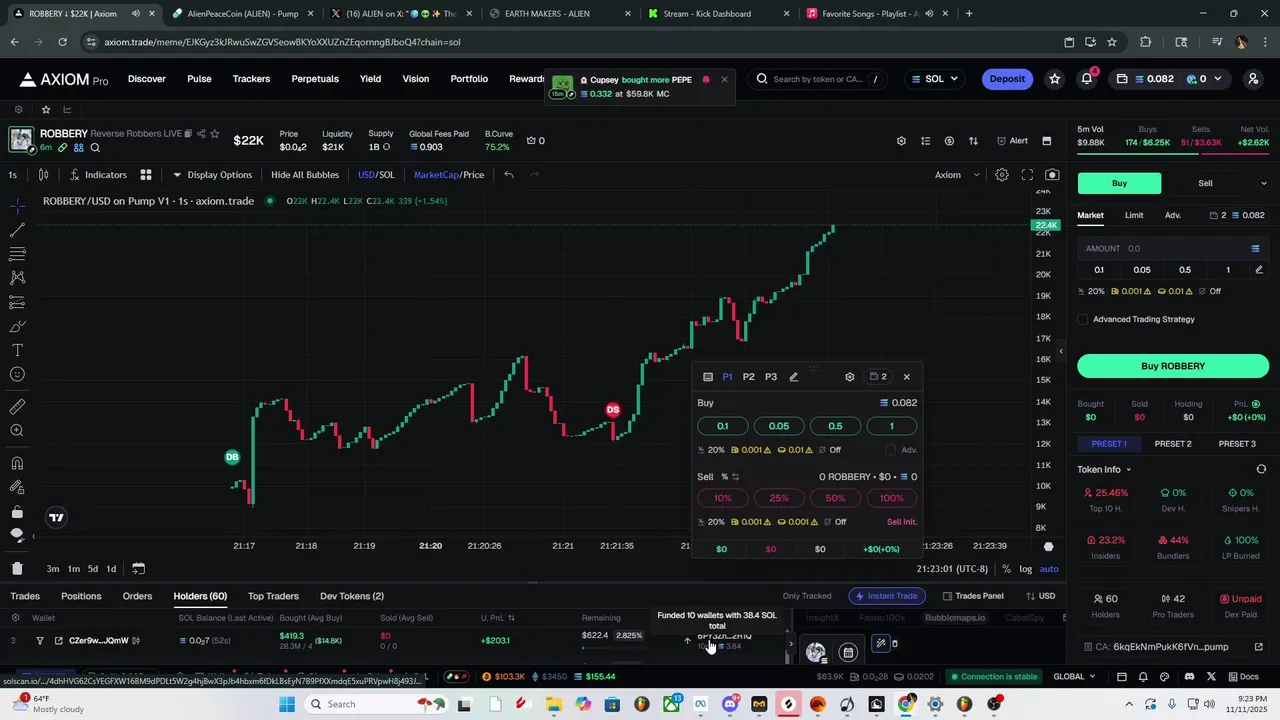The width and height of the screenshot is (1280, 720).
Task: Open the Perpetuals menu
Action: pyautogui.click(x=315, y=79)
